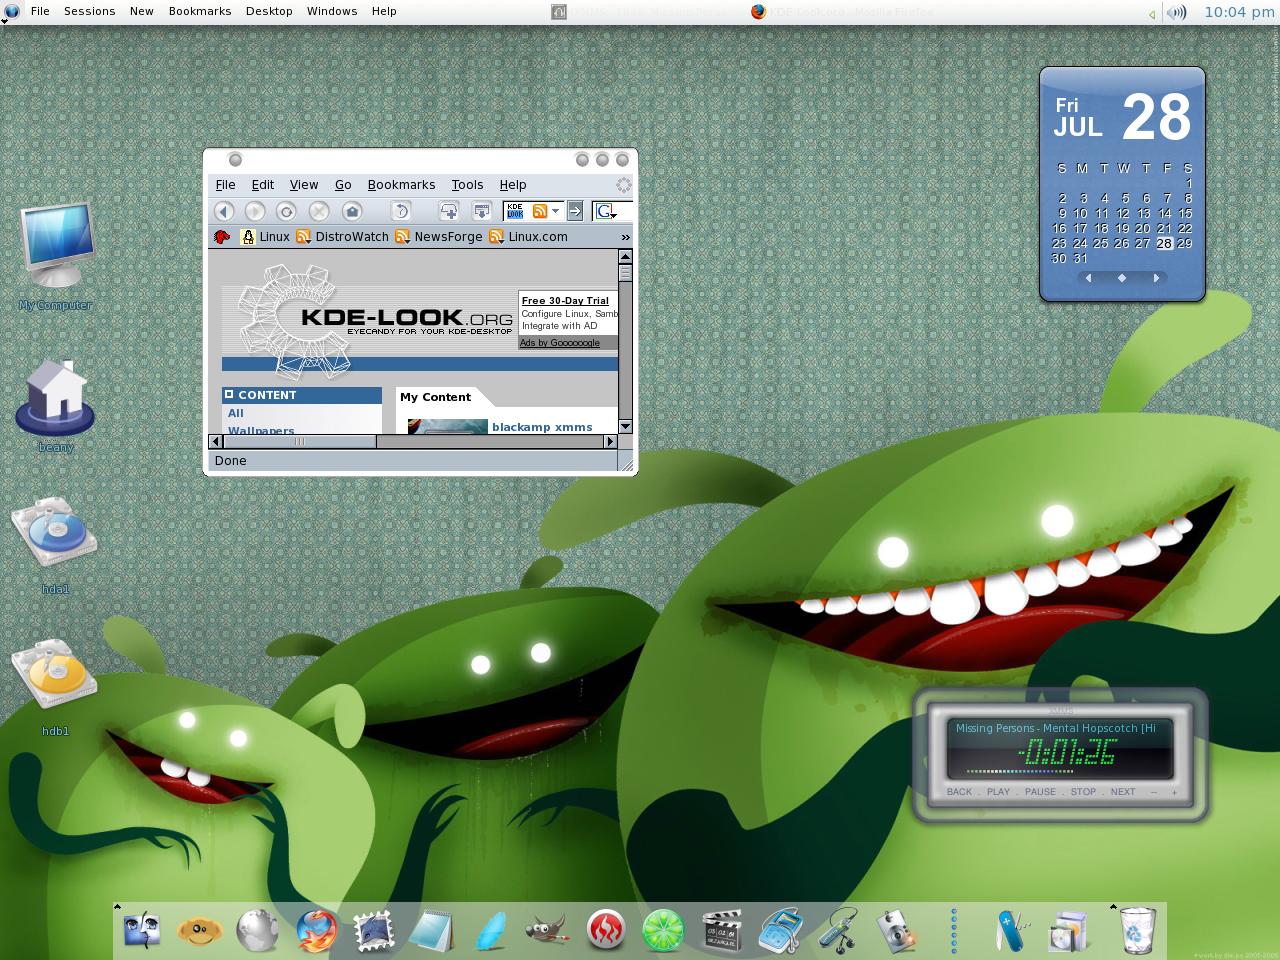Click the Forward navigation button in Firefox

coord(255,211)
